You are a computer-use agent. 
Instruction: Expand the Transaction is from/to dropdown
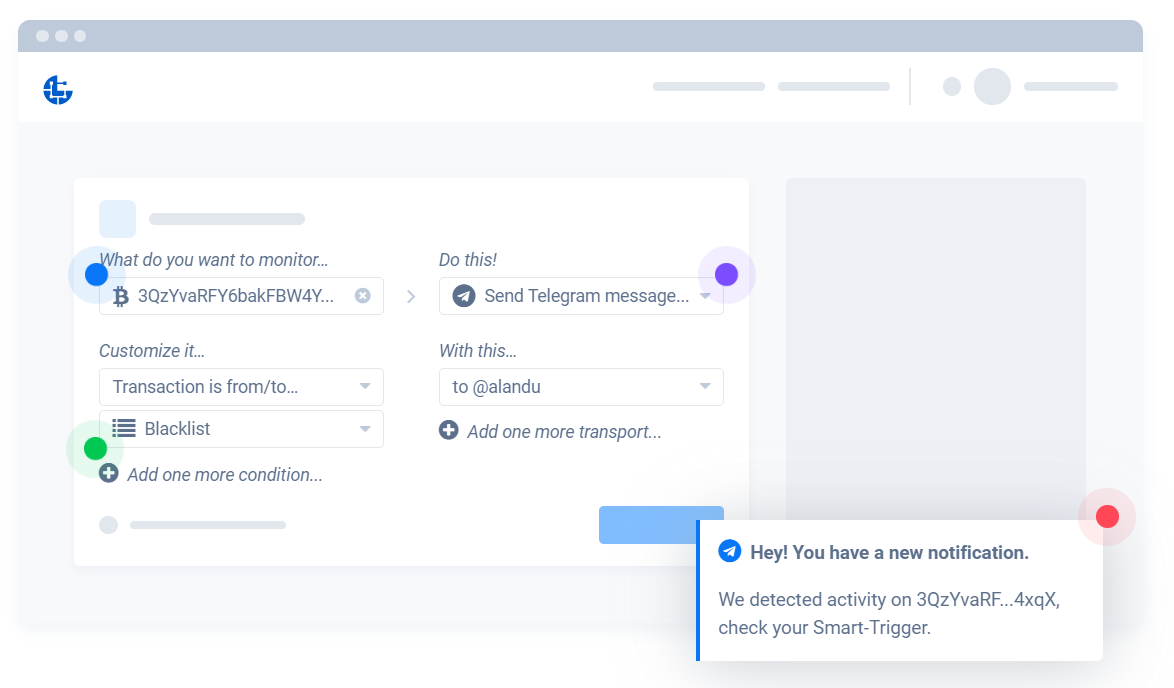click(x=365, y=387)
